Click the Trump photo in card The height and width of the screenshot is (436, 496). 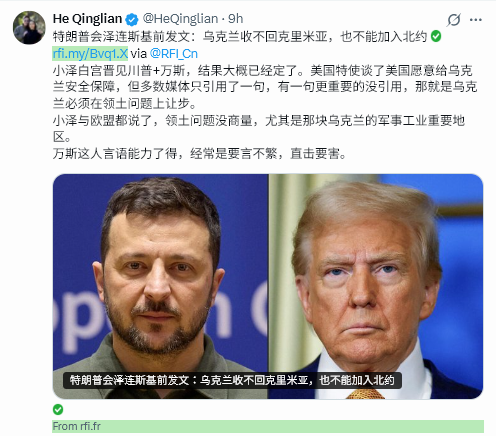376,286
